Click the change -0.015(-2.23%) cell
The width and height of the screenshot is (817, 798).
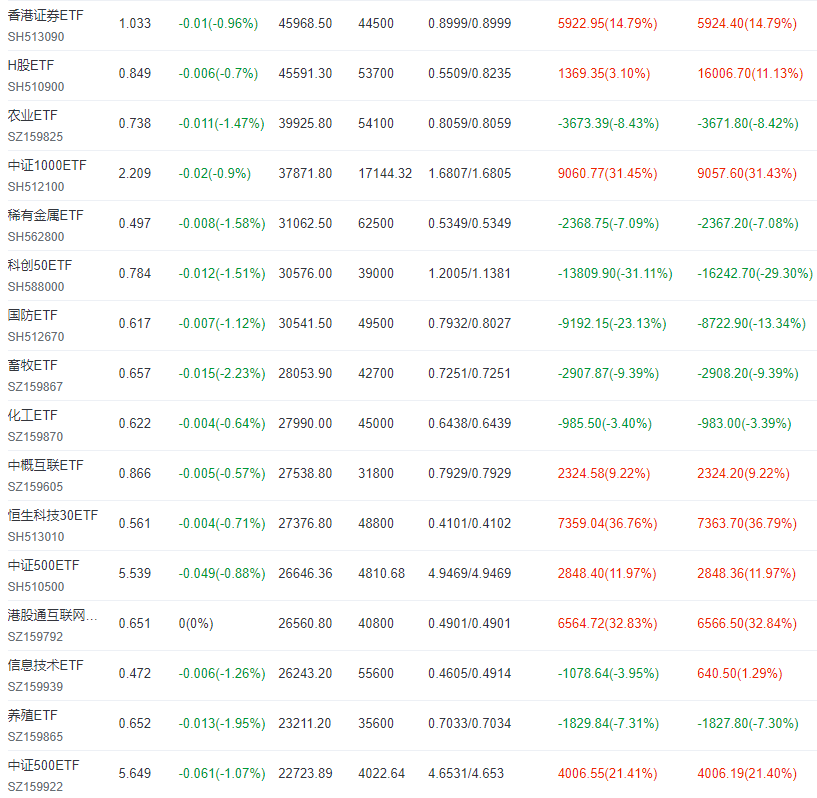[x=222, y=374]
